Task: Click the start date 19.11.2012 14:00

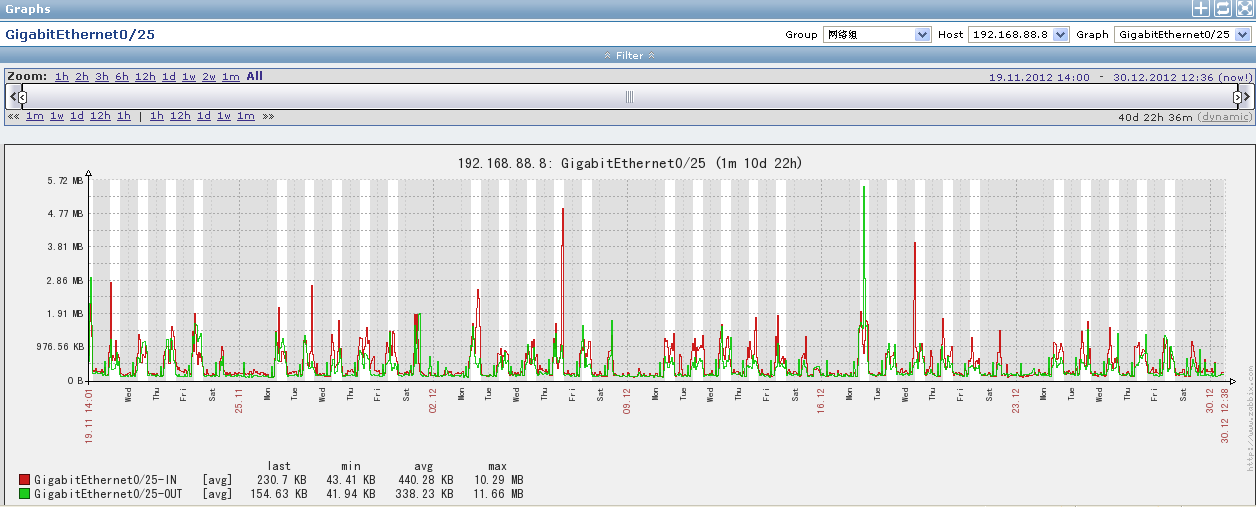Action: 1039,77
